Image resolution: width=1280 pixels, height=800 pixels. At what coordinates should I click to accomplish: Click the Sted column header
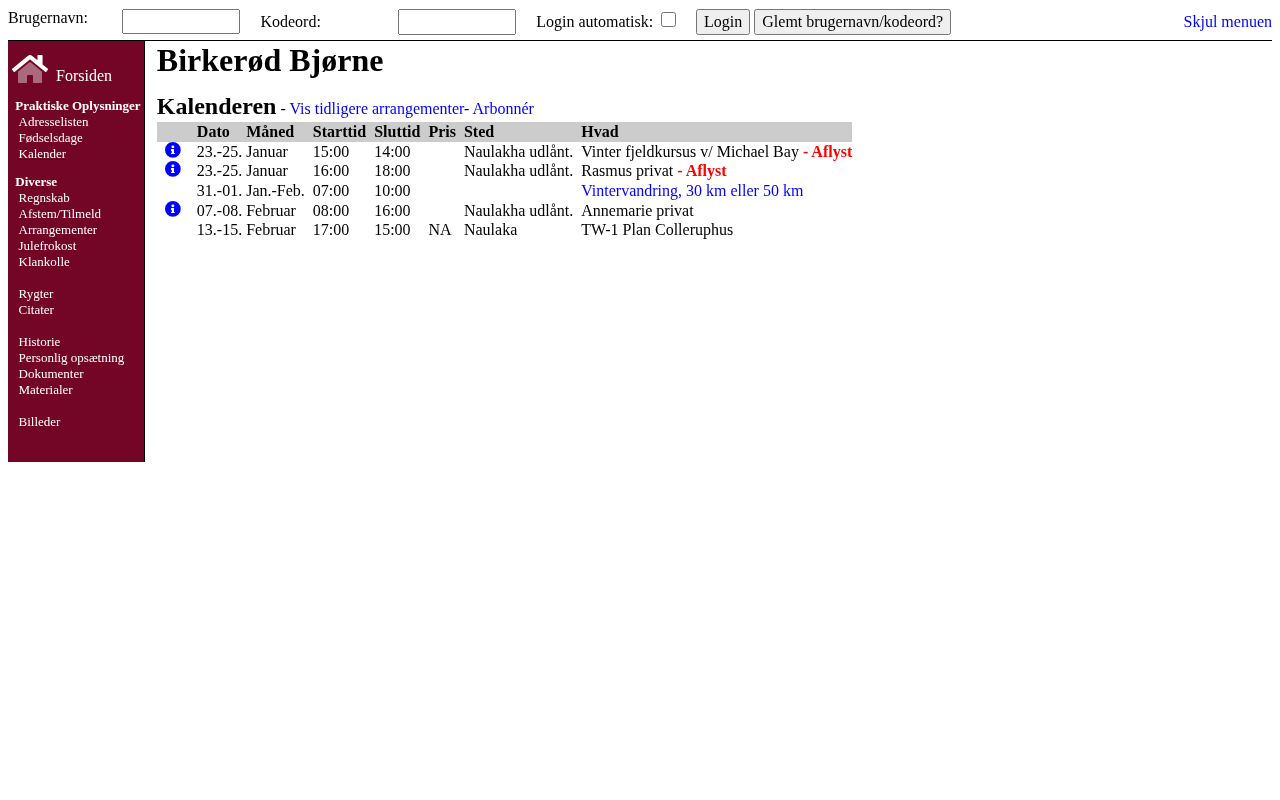tap(479, 132)
